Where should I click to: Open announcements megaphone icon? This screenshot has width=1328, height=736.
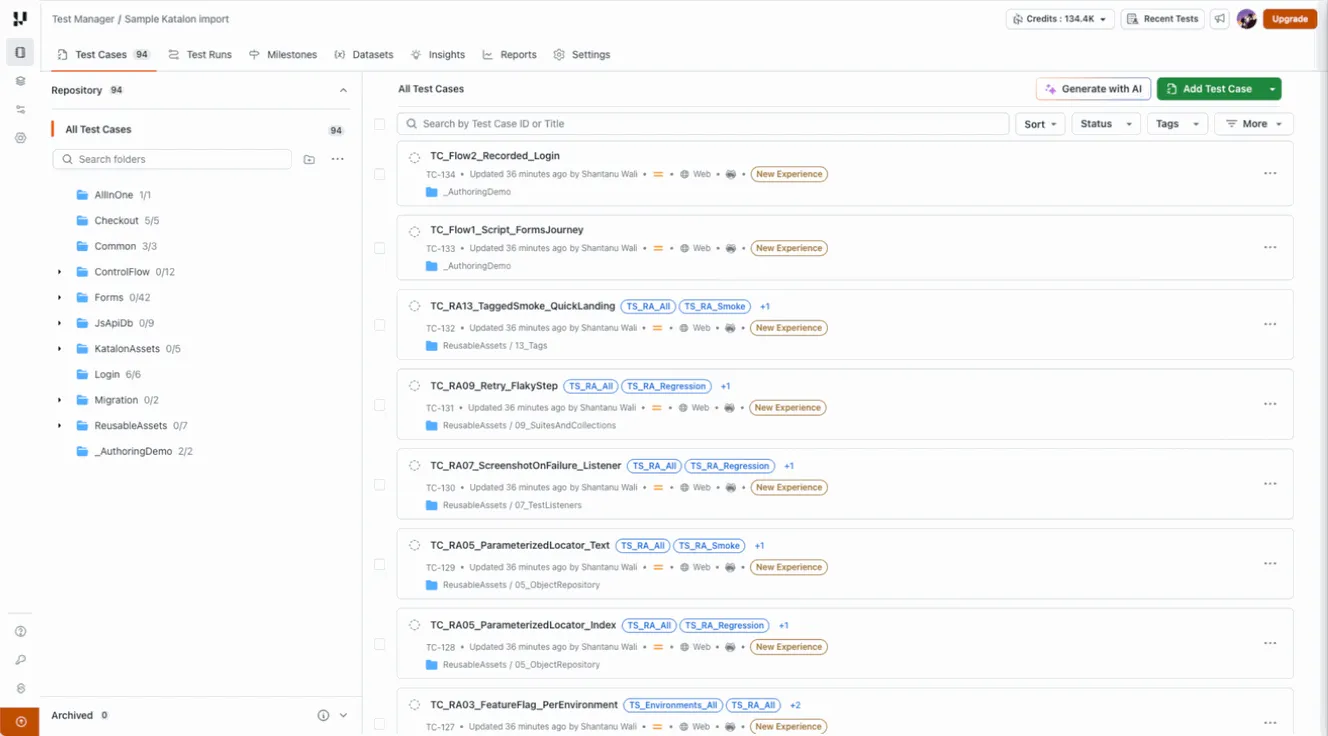point(1219,19)
